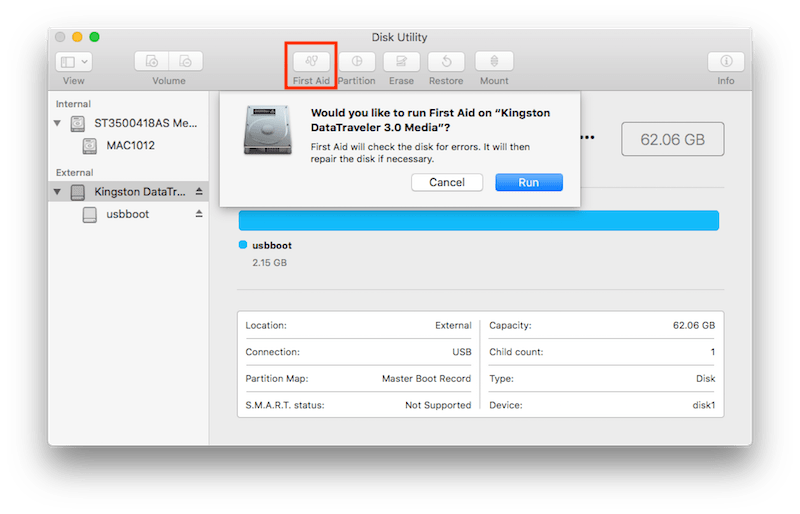Minimize window with yellow button
The width and height of the screenshot is (800, 514).
click(77, 37)
